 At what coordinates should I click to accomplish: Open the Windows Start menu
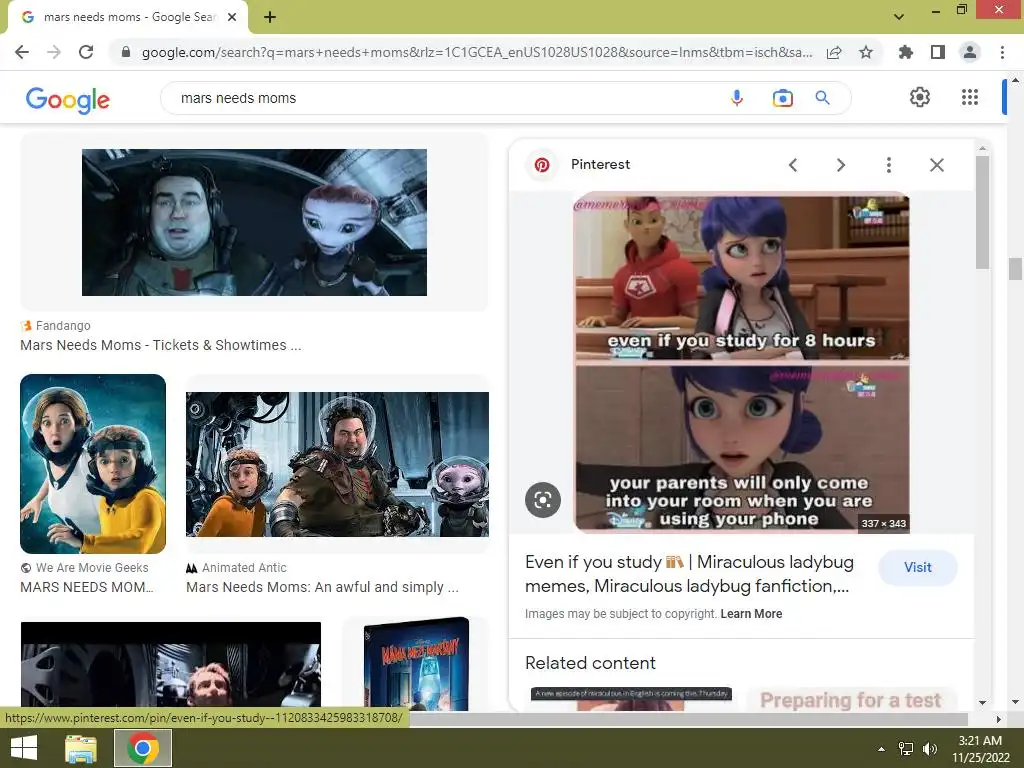pos(24,748)
